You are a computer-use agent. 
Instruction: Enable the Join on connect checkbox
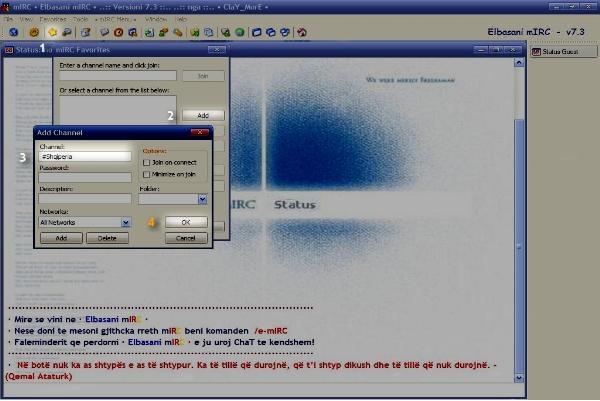coord(146,163)
